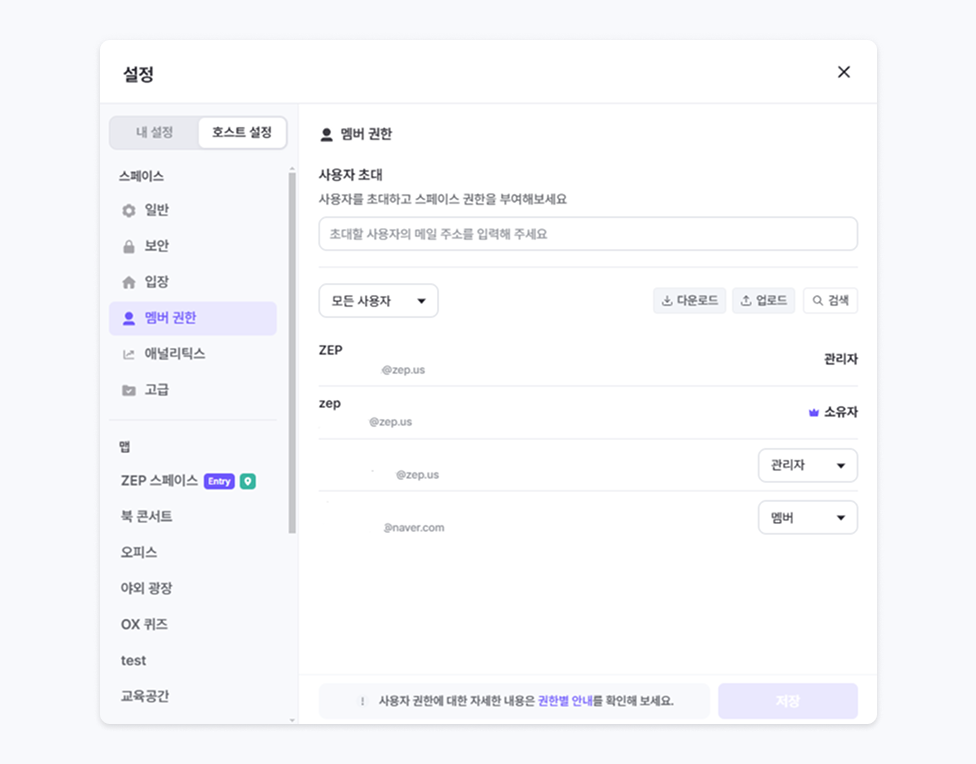This screenshot has height=764, width=976.
Task: Click the sidebar vertical scrollbar
Action: [x=292, y=350]
